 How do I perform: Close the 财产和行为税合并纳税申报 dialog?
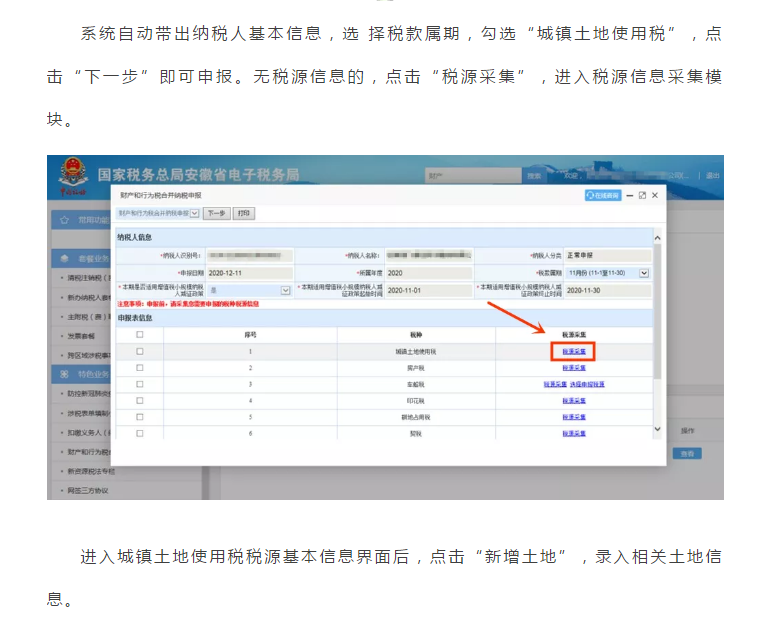tap(655, 196)
